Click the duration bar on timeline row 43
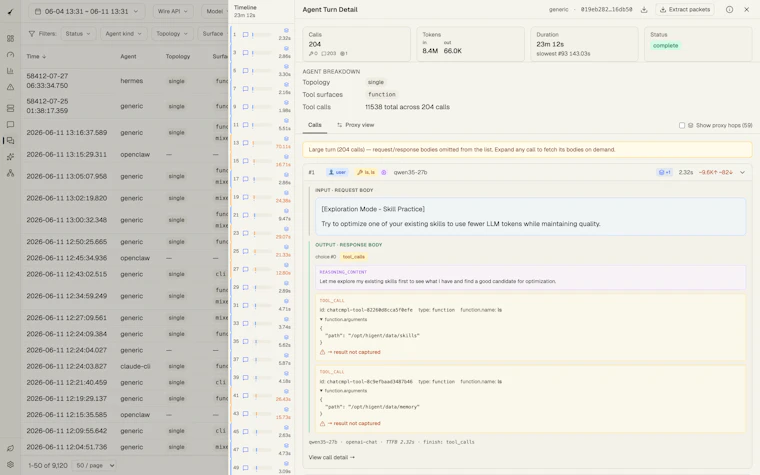The width and height of the screenshot is (760, 475). click(x=261, y=413)
